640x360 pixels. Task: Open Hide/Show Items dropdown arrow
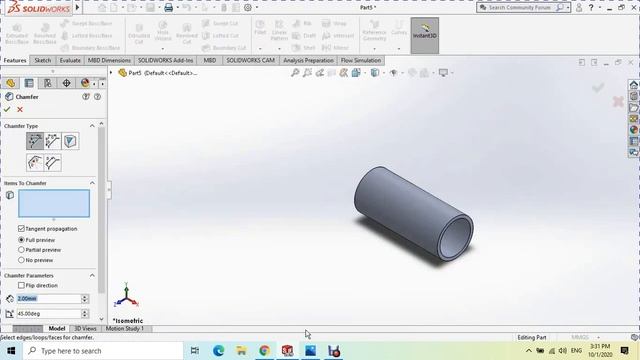pyautogui.click(x=402, y=73)
